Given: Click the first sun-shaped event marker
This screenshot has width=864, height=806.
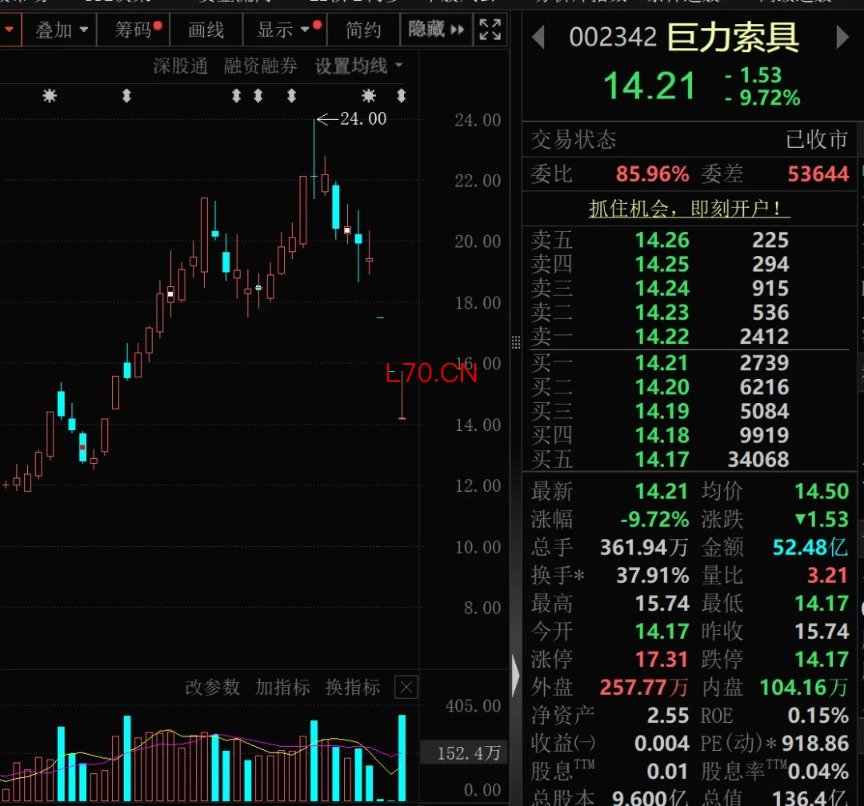Looking at the screenshot, I should click(x=50, y=96).
